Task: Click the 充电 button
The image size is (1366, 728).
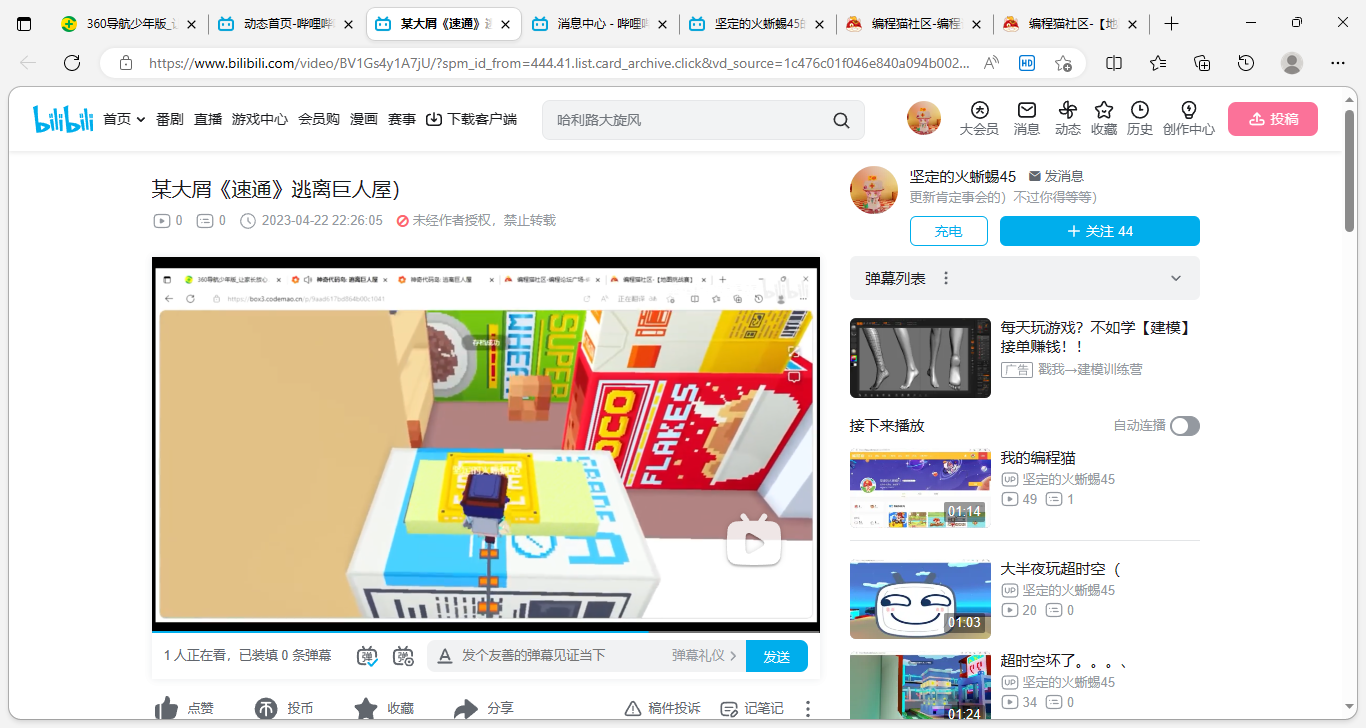Action: coord(949,231)
